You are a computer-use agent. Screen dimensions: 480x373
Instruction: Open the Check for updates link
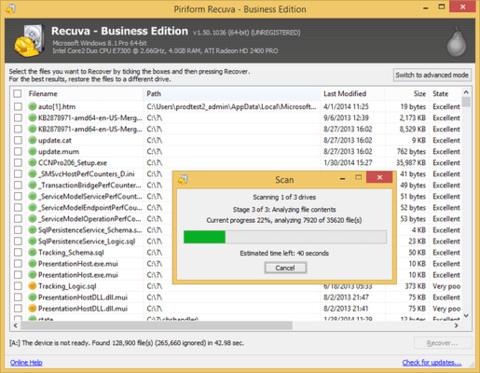(x=432, y=362)
